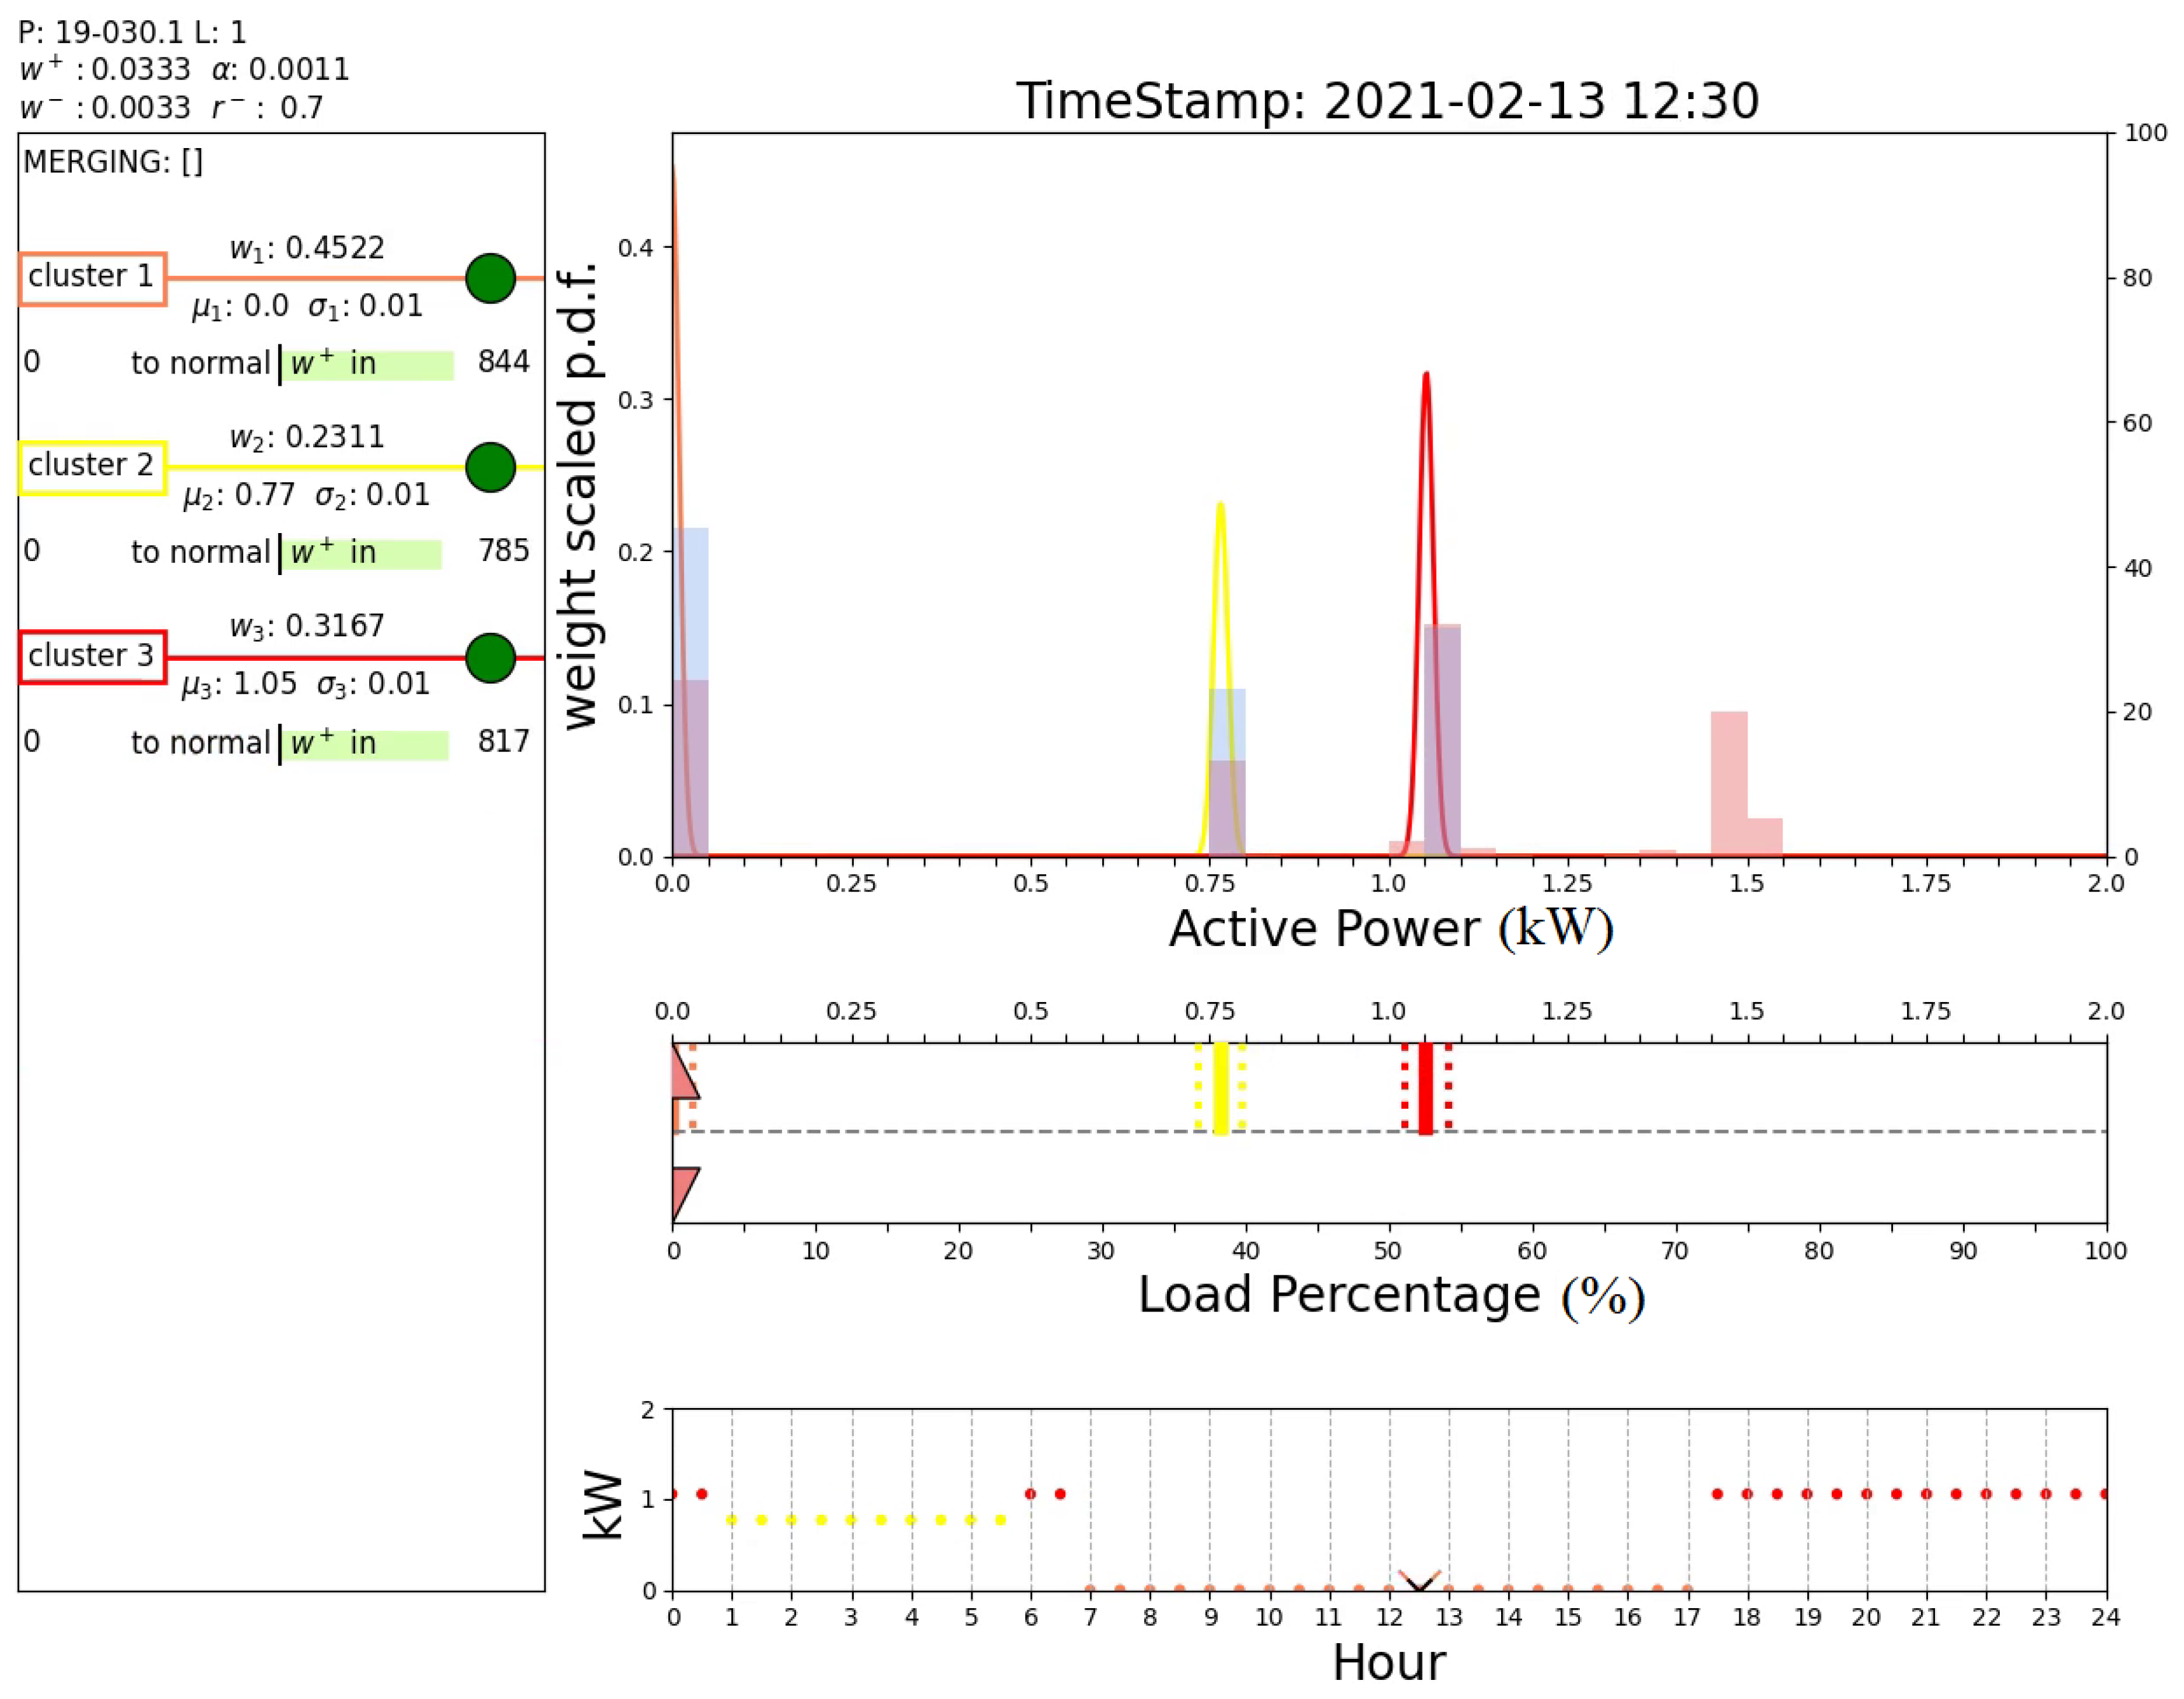This screenshot has height=1699, width=2184.
Task: Click the green circle beside cluster 1
Action: pyautogui.click(x=490, y=278)
